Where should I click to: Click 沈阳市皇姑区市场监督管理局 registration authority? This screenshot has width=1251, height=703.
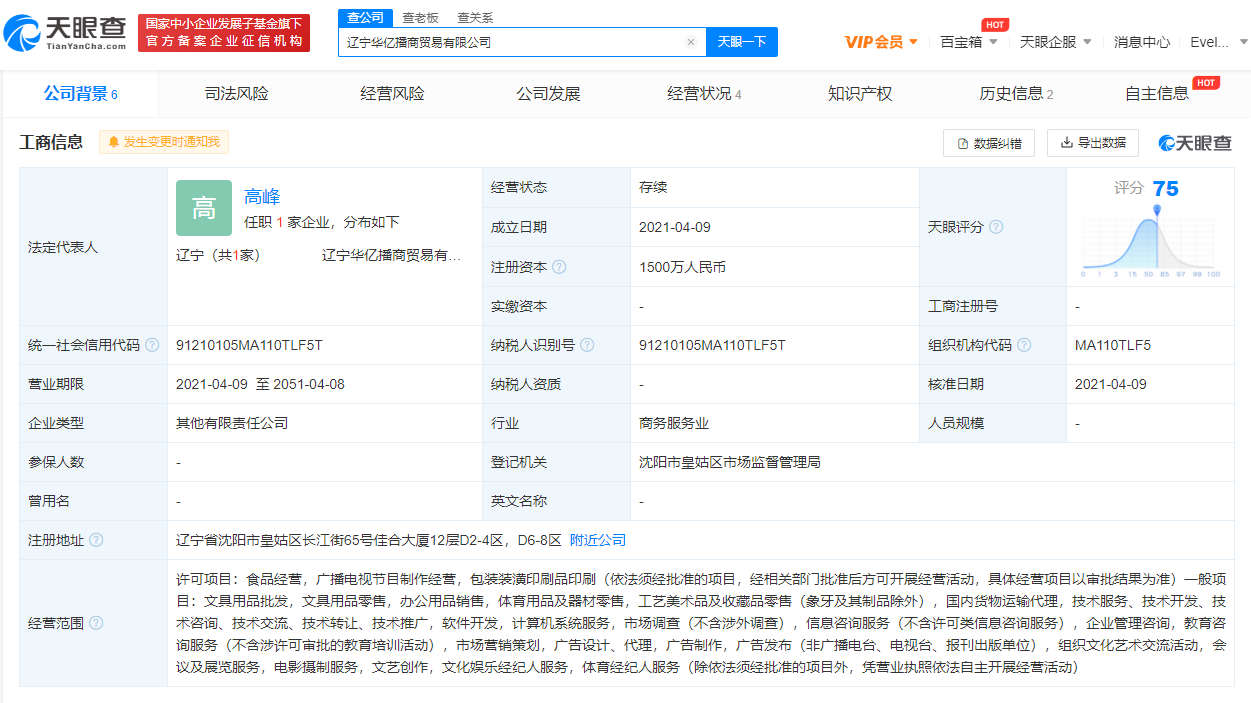point(730,462)
